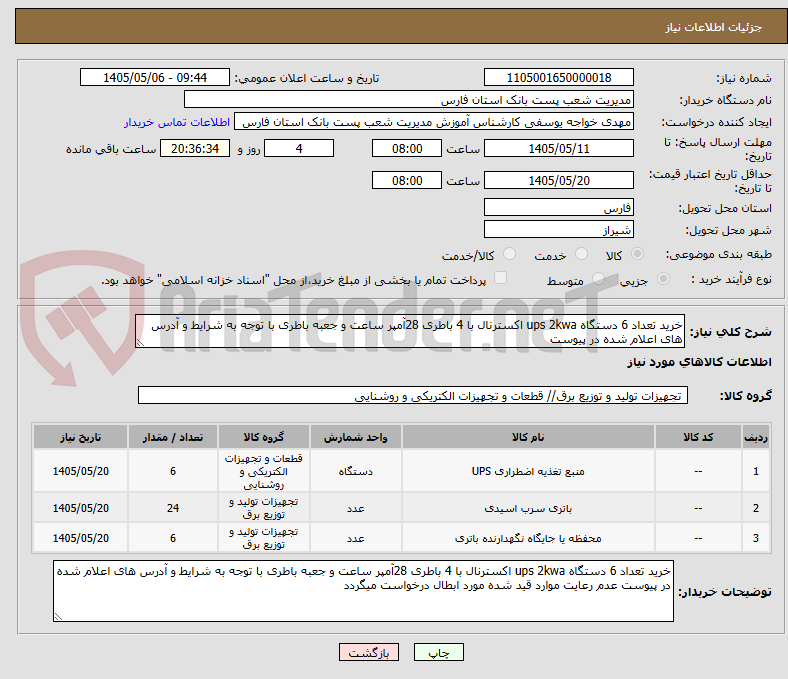
Task: Click the resize handle of شرح کلی نیاز box
Action: click(140, 343)
